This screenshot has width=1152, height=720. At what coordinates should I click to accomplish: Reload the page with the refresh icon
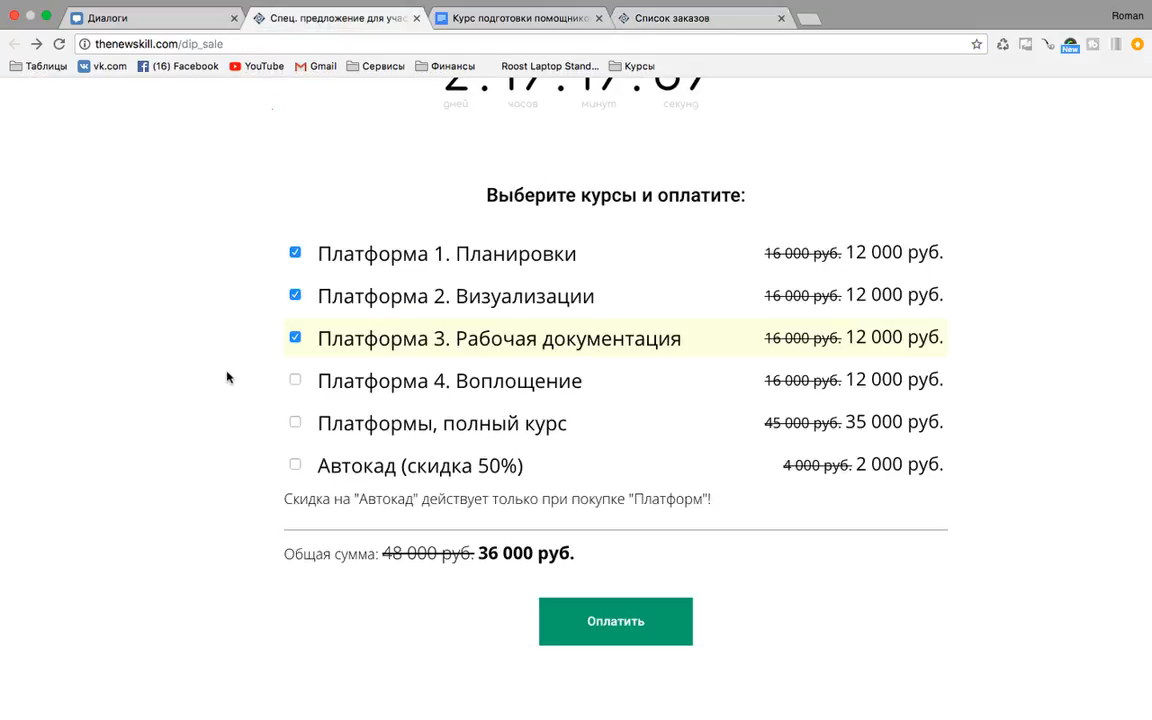(59, 44)
